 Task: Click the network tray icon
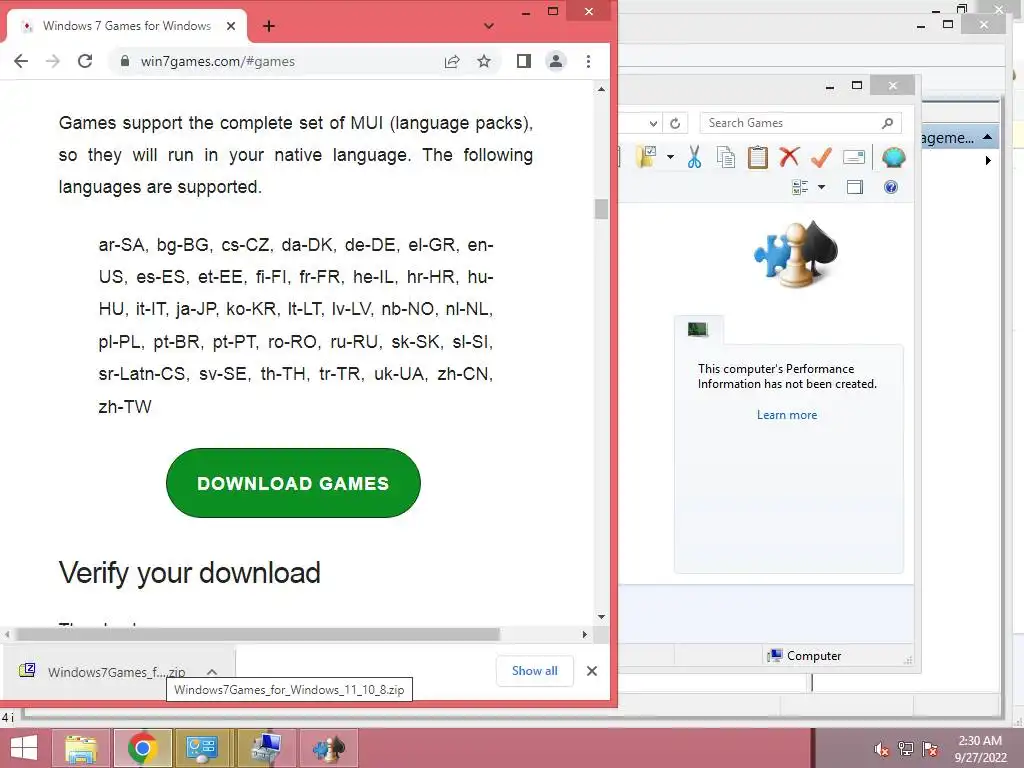pyautogui.click(x=906, y=749)
